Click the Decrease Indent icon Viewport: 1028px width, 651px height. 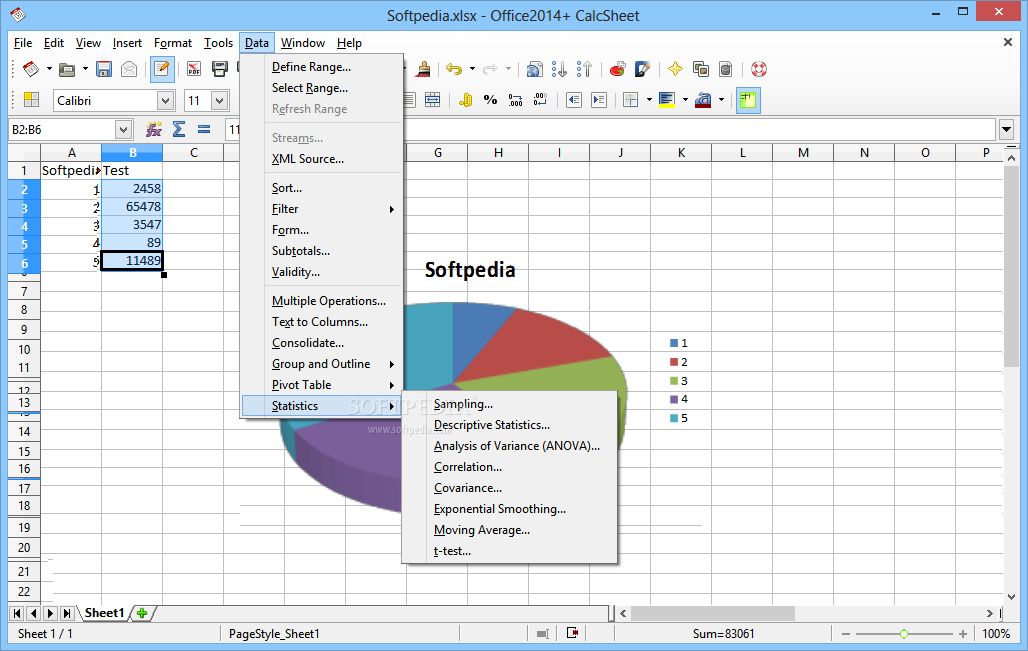point(574,100)
